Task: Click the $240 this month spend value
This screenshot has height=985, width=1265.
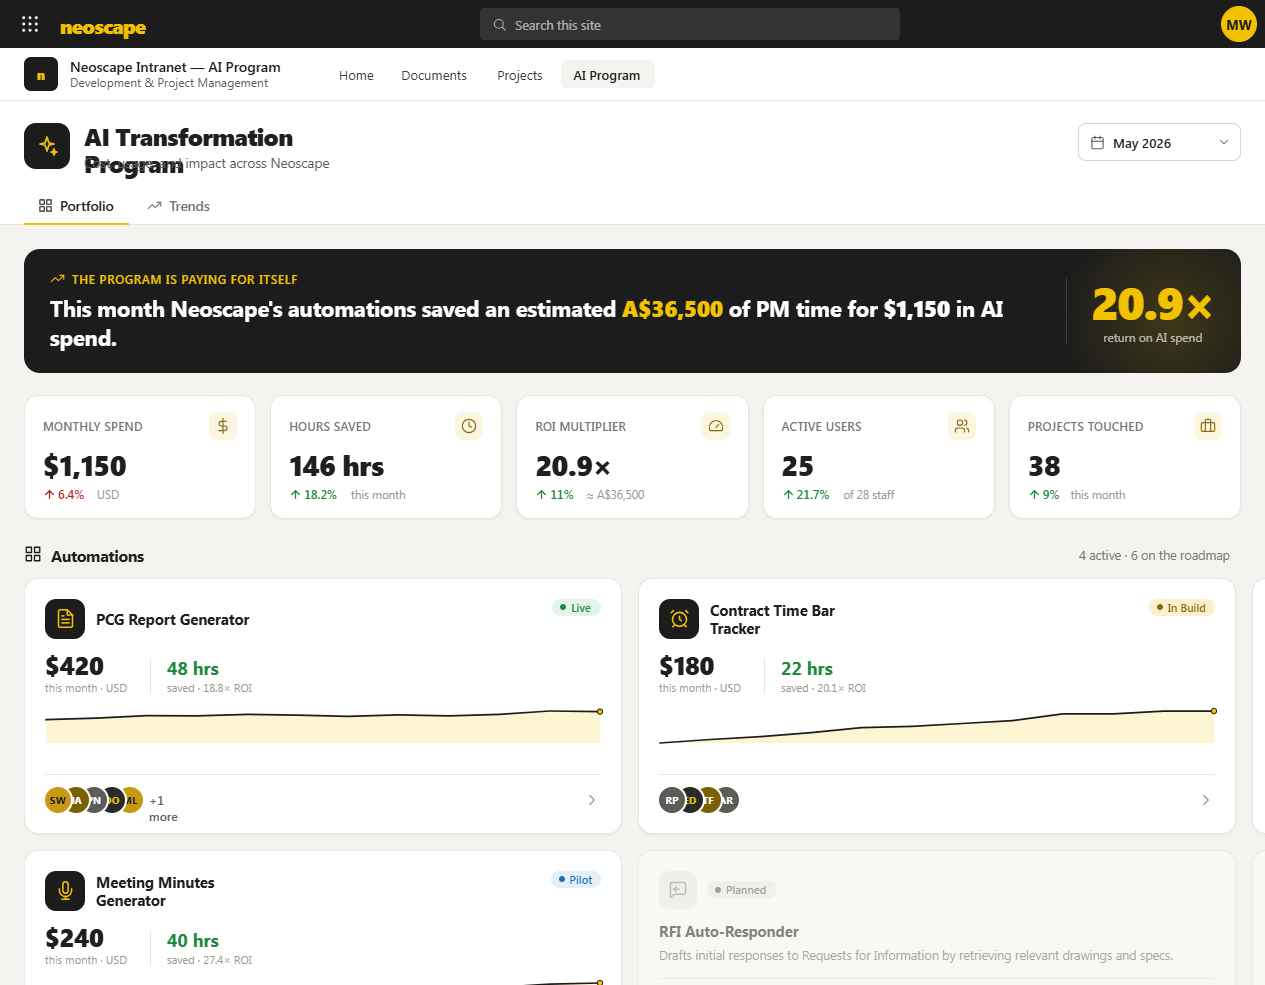Action: point(75,938)
